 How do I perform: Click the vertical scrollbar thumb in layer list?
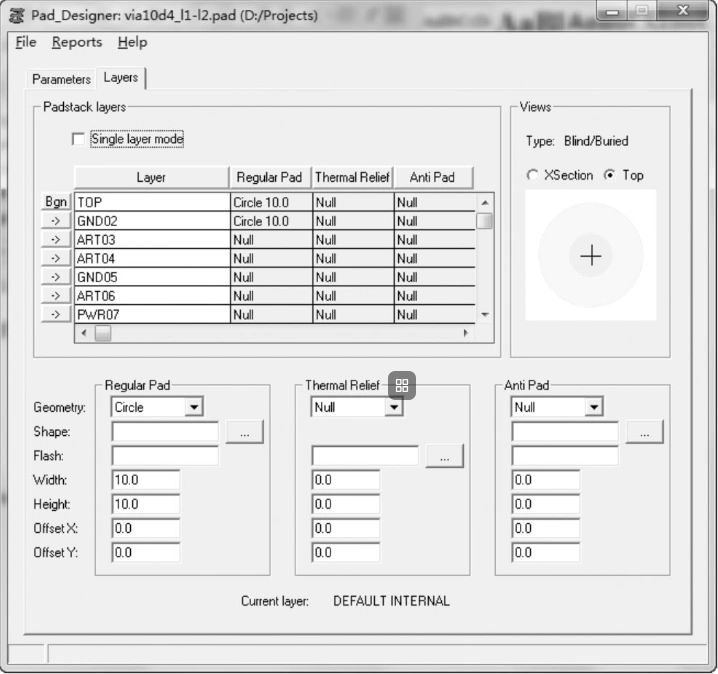484,221
